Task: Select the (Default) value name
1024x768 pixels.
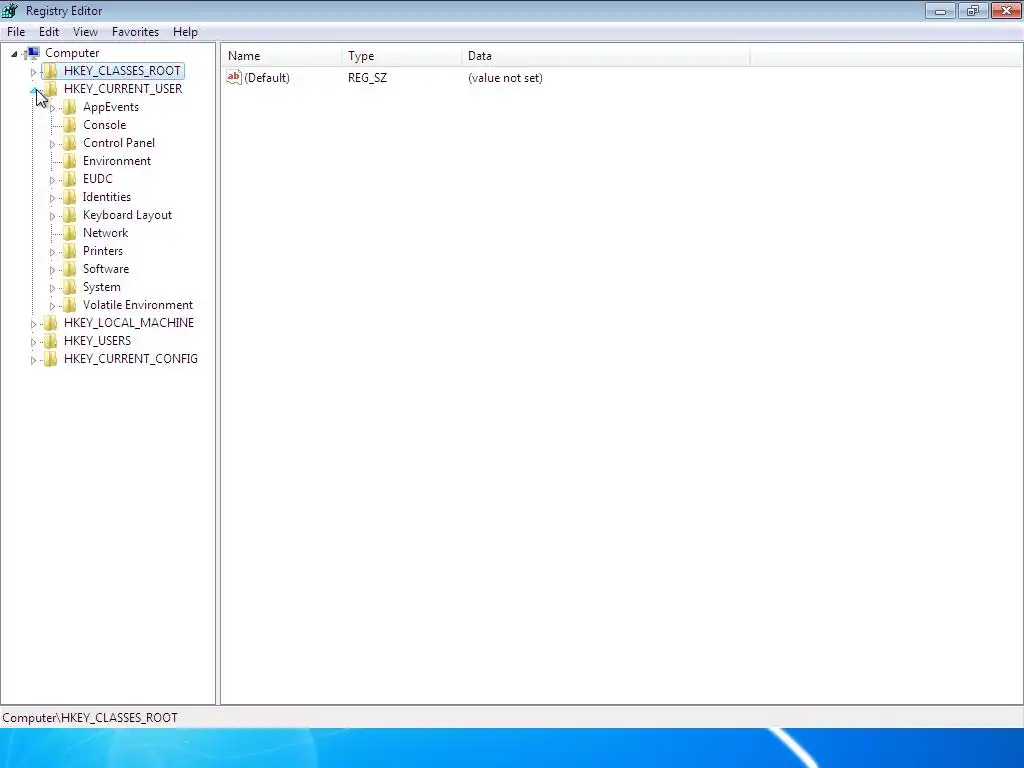Action: 266,78
